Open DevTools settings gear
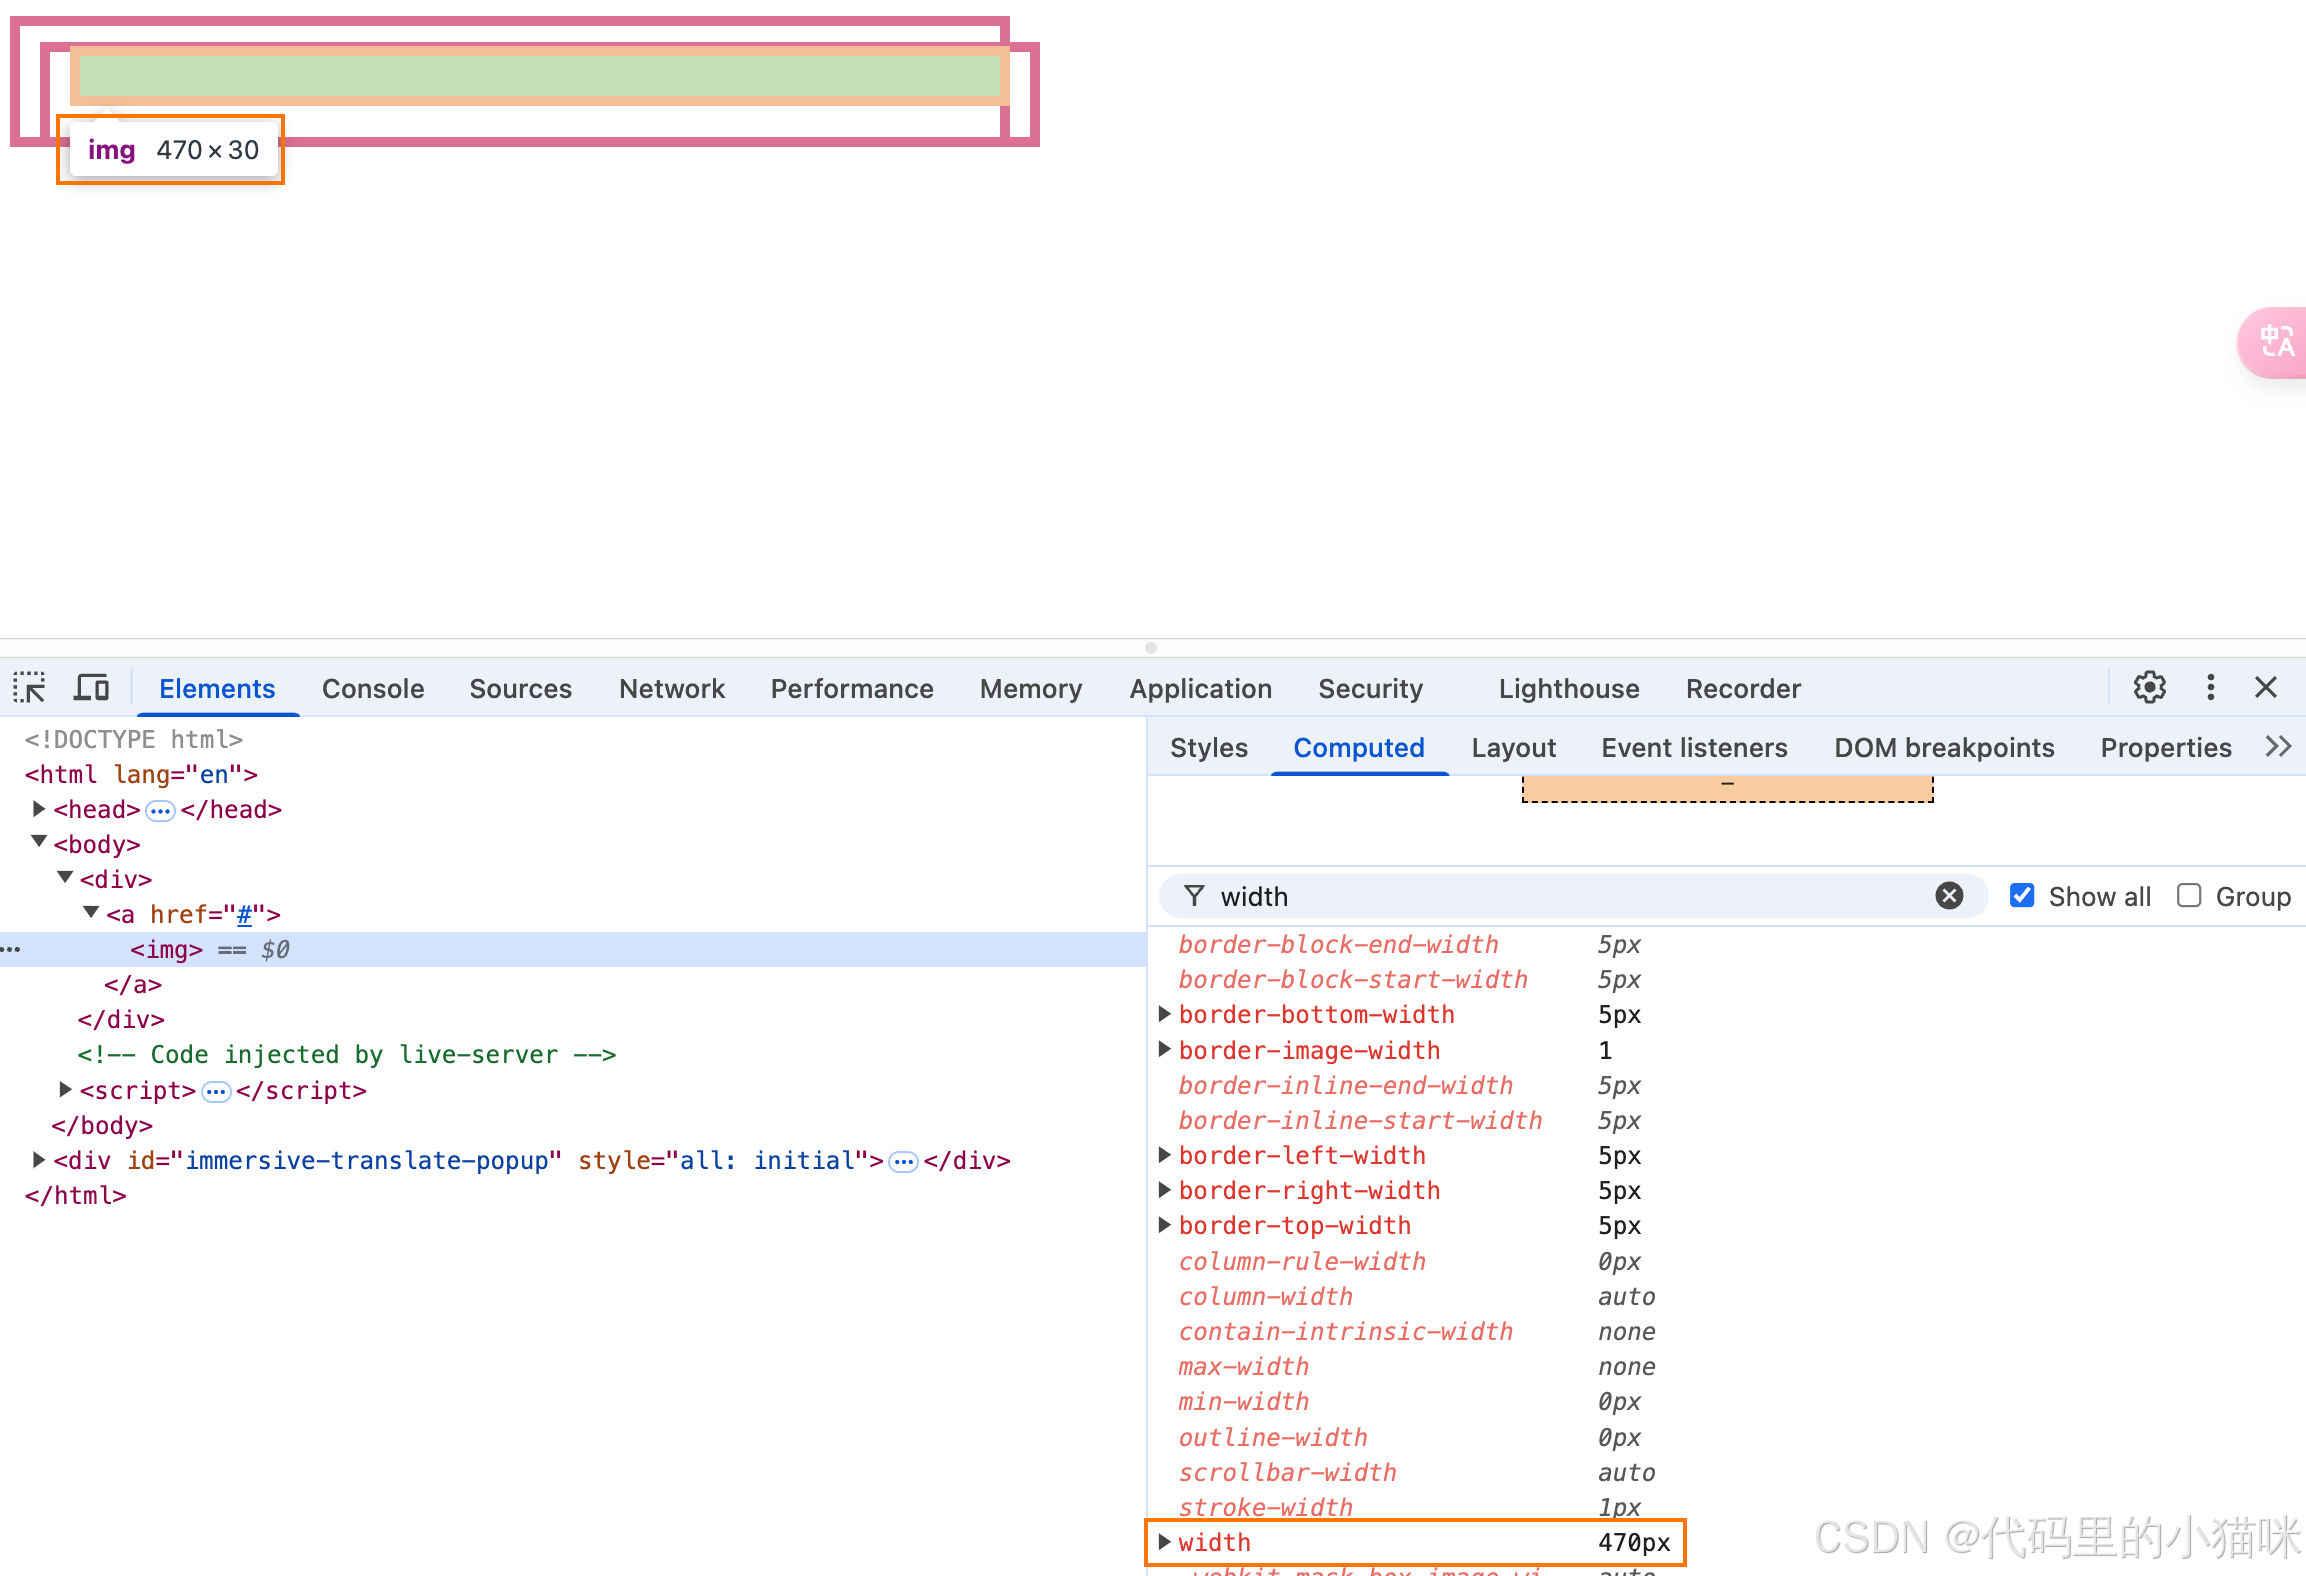Viewport: 2306px width, 1576px height. click(x=2149, y=688)
